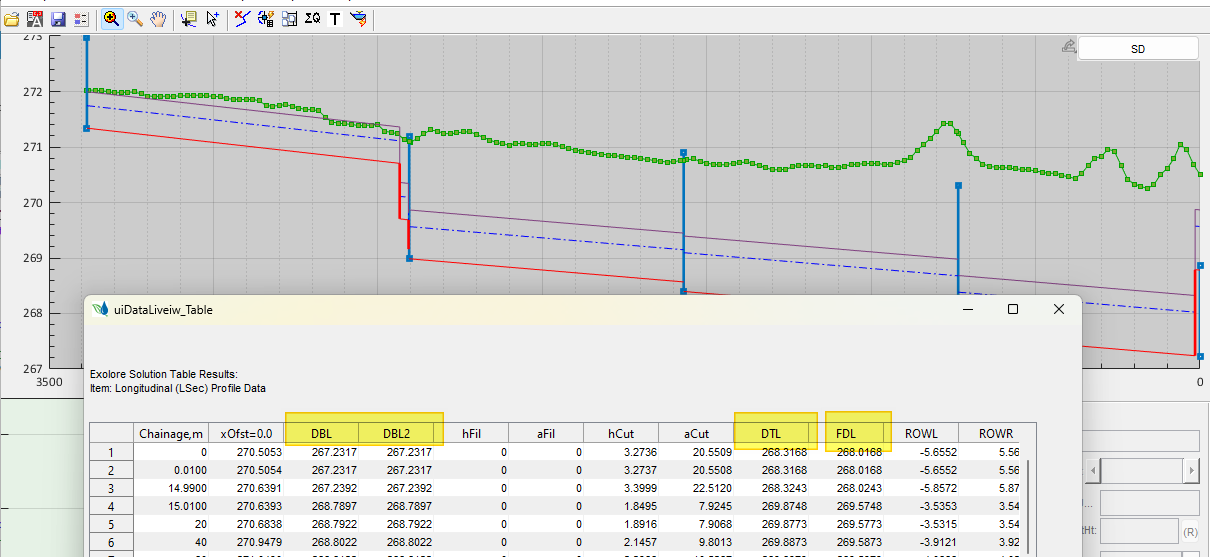Click the ΣQ summation toolbar icon

coord(312,18)
